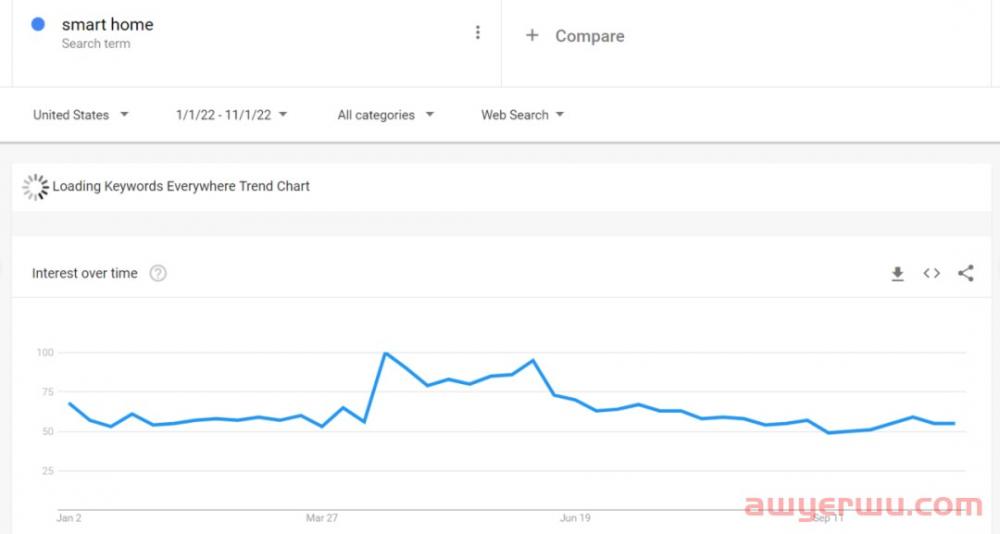Image resolution: width=1000 pixels, height=534 pixels.
Task: Select the Jan 2 date on the axis
Action: (69, 518)
